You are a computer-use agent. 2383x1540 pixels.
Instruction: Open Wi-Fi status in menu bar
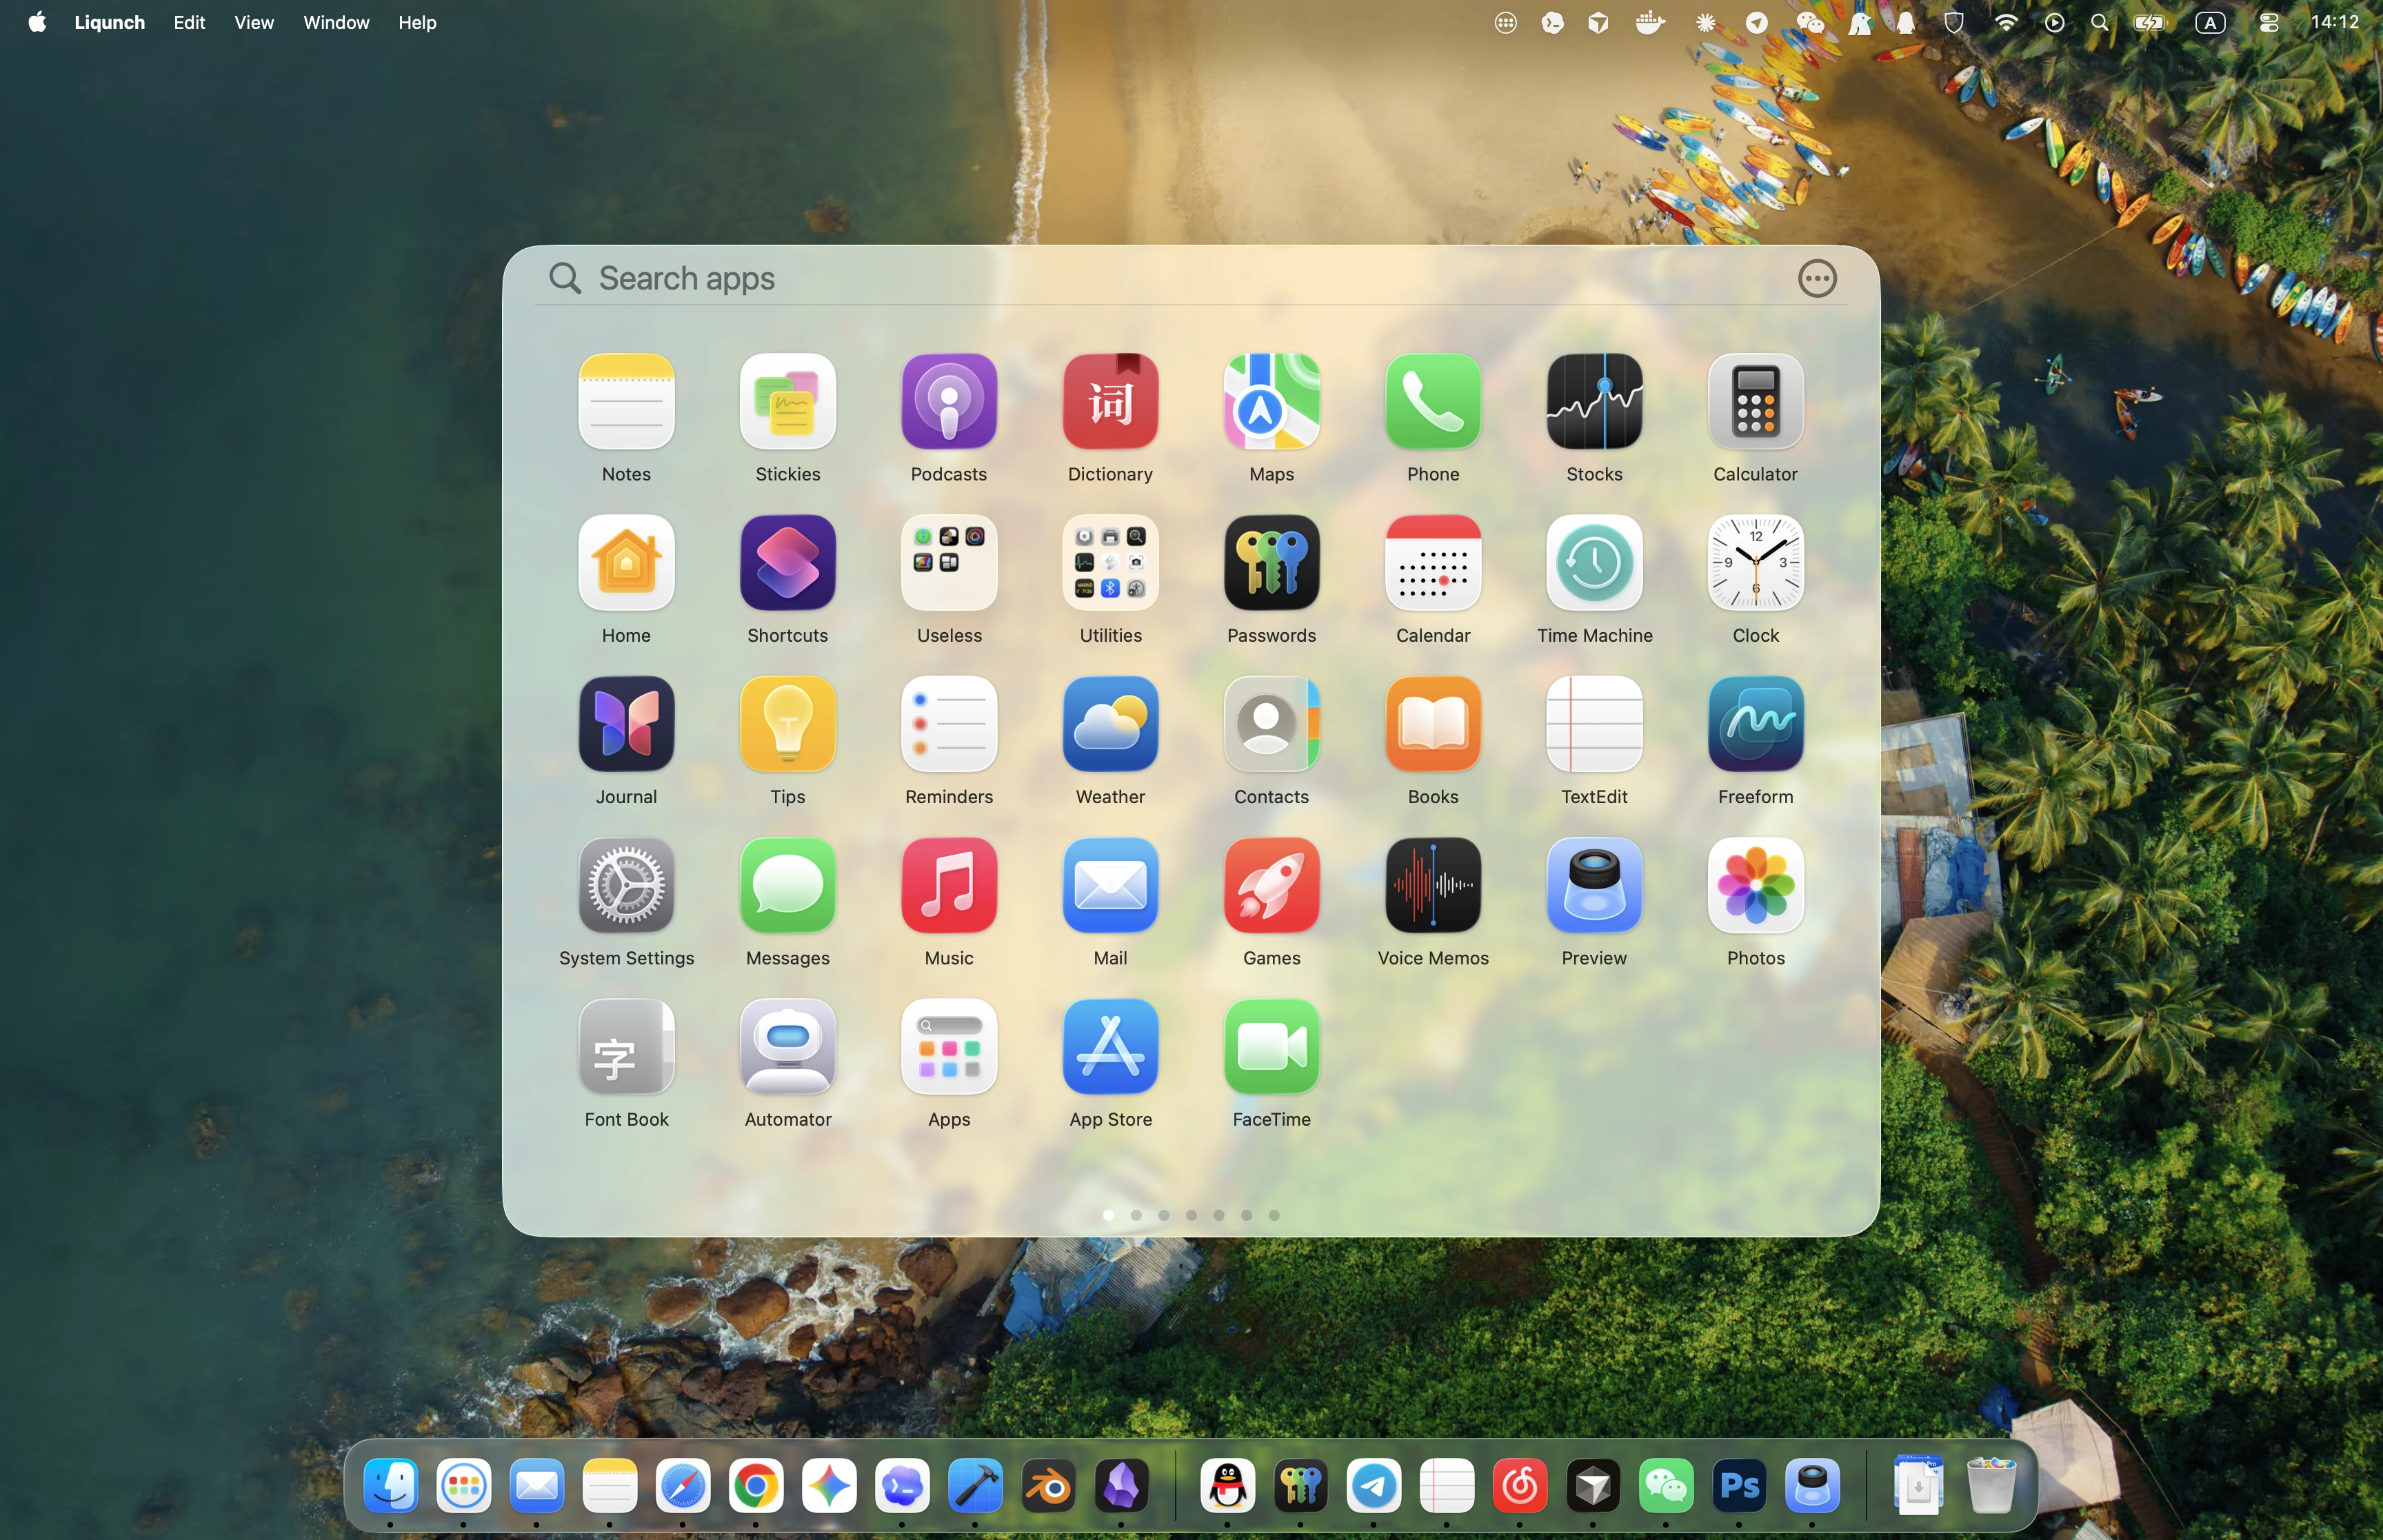click(x=2005, y=22)
